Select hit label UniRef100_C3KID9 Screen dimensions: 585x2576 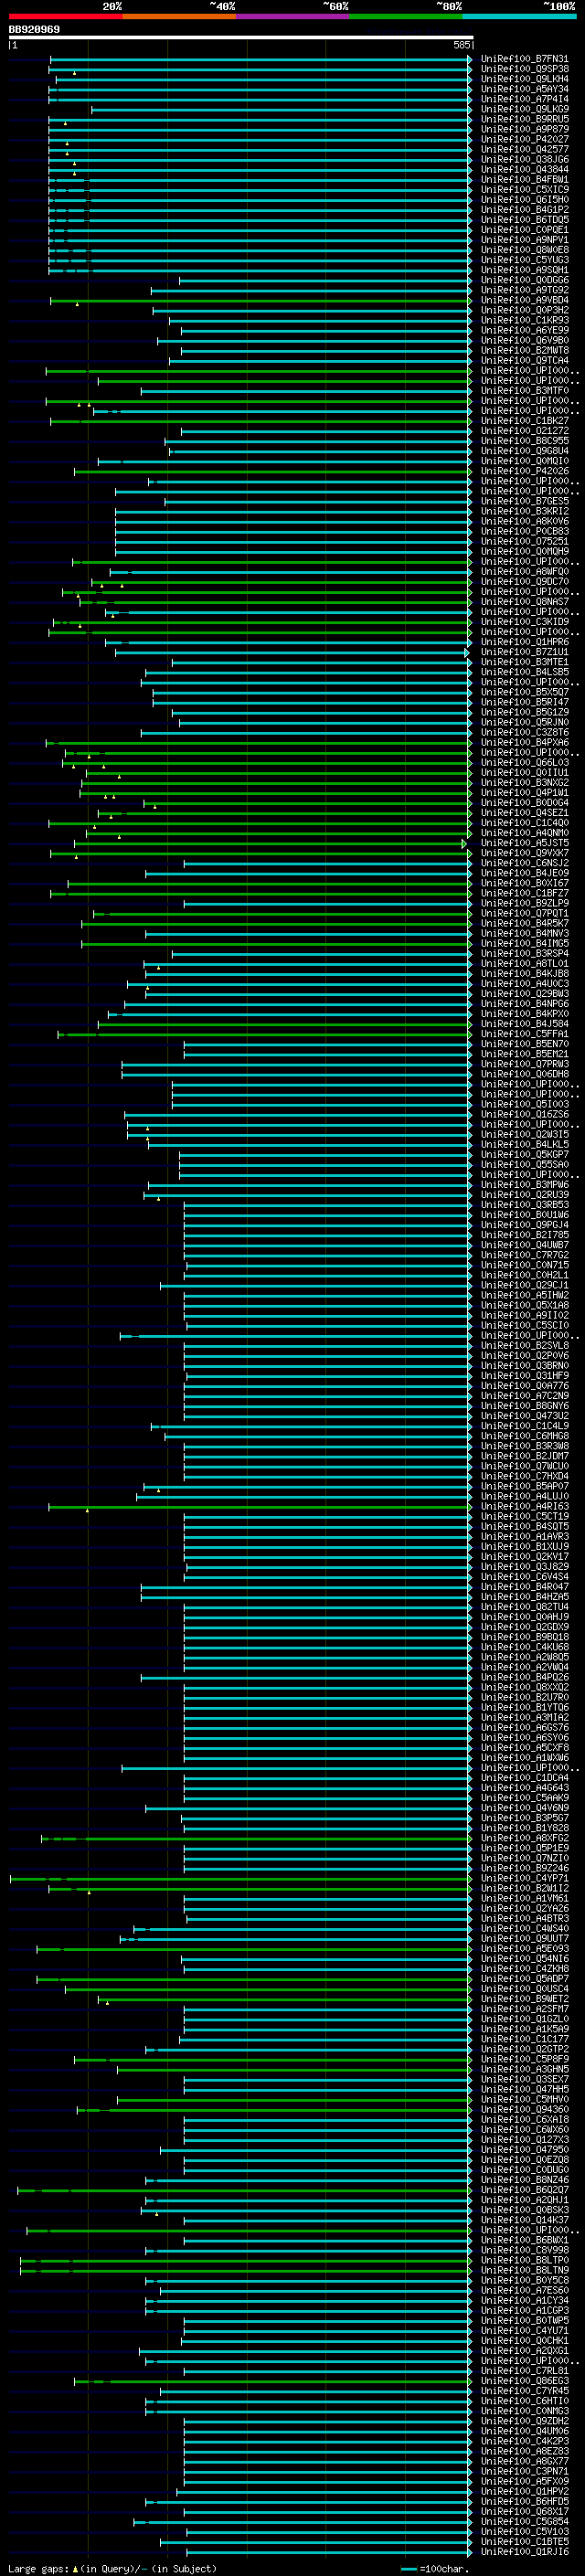(x=524, y=622)
